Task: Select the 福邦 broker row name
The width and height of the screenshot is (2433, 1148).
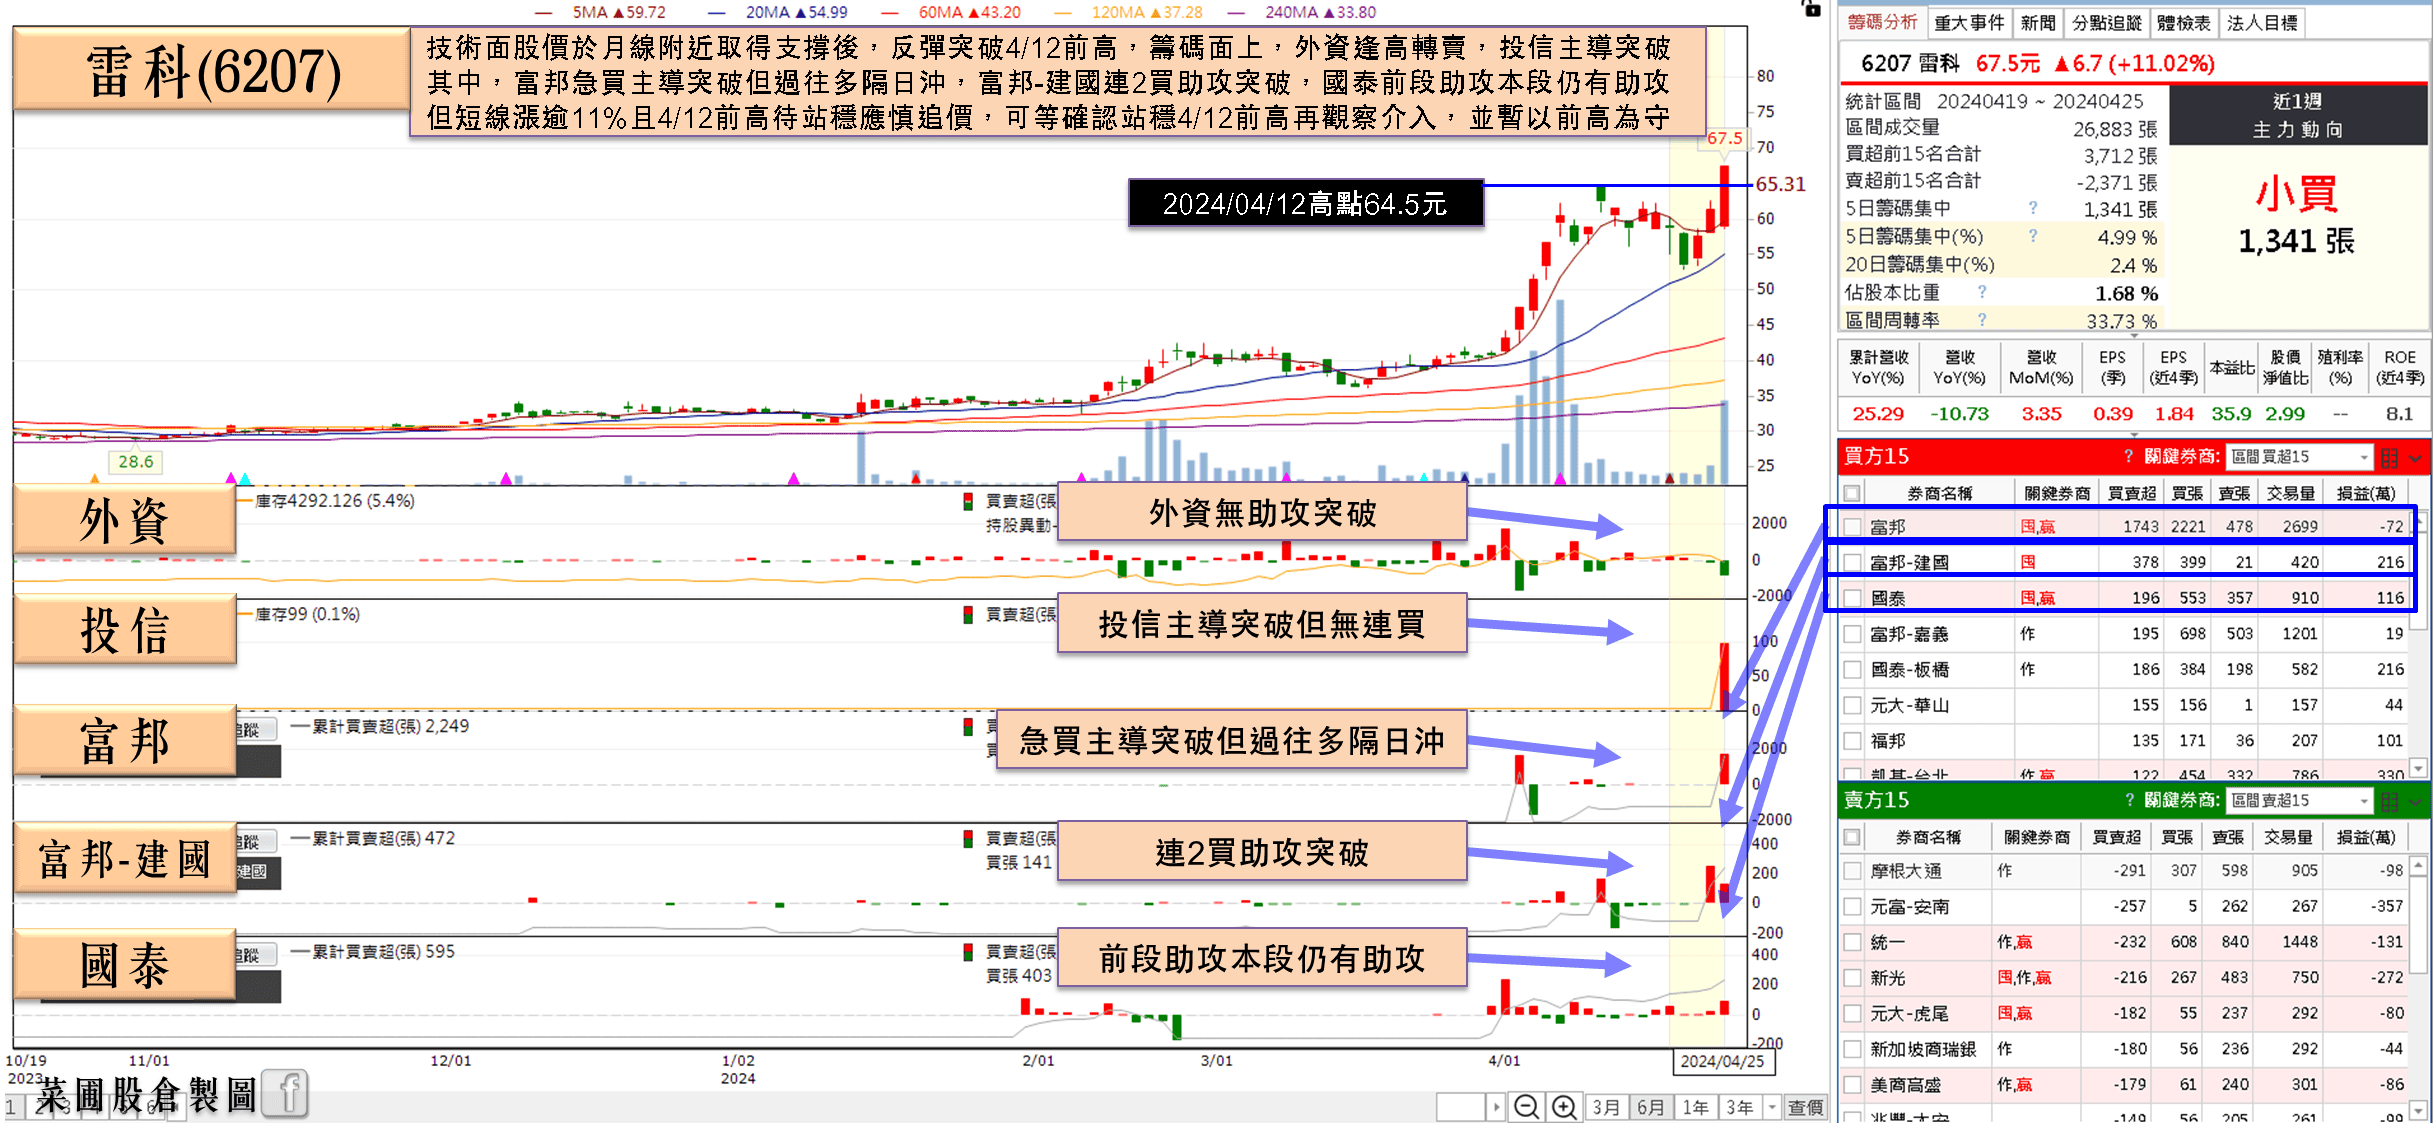Action: point(1888,741)
